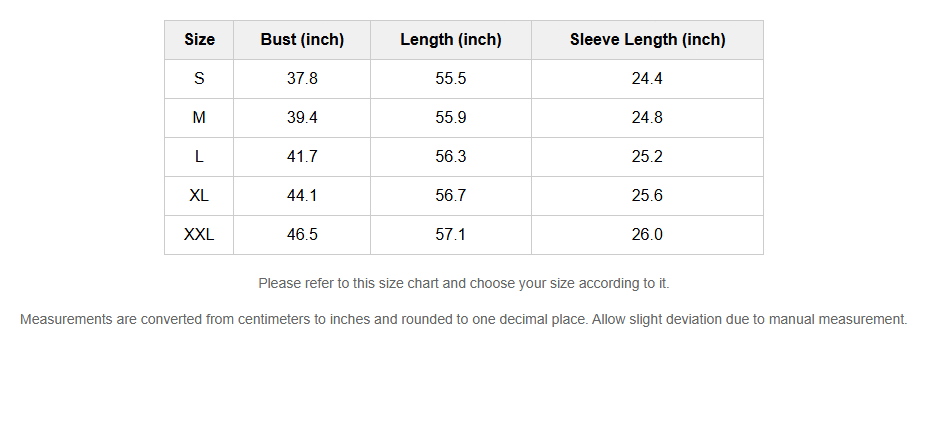Viewport: 930px width, 439px height.
Task: Click the Length (inch) column header
Action: (x=451, y=40)
